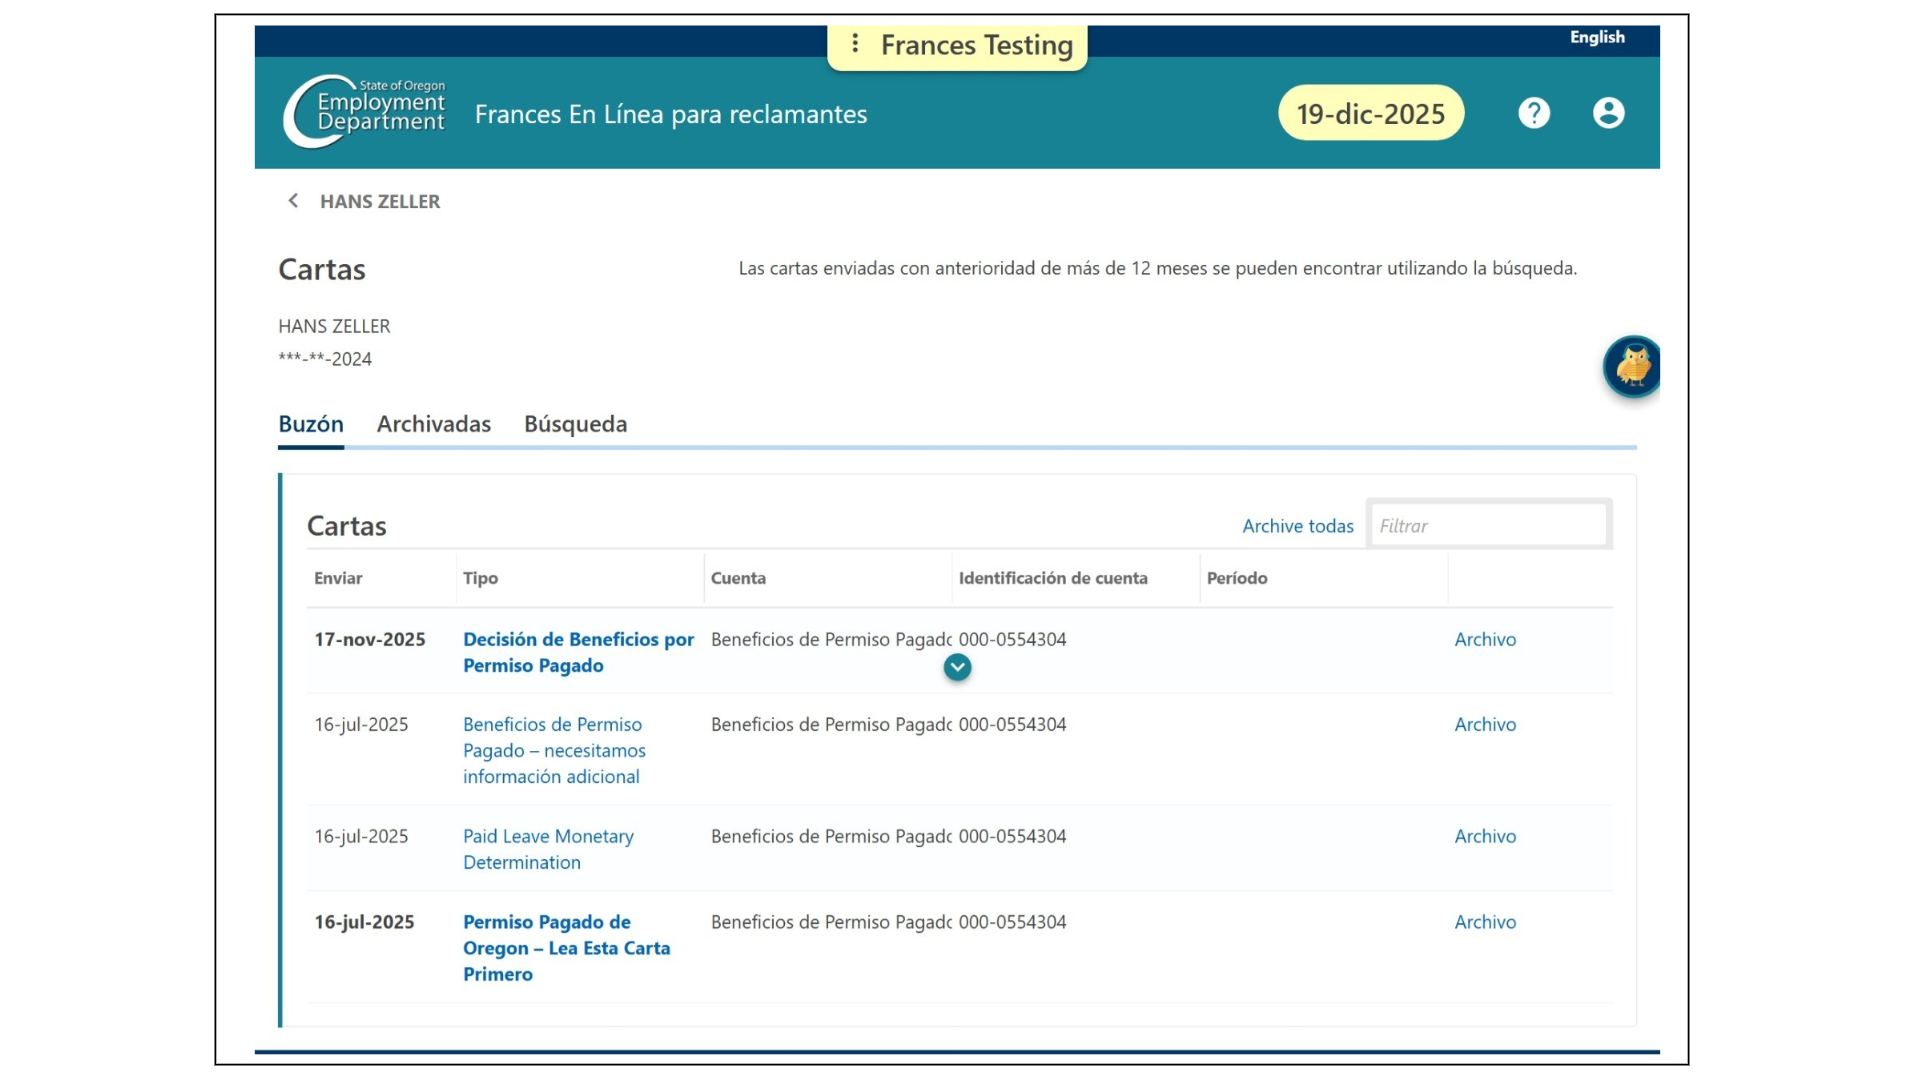Open the user profile account icon
This screenshot has width=1920, height=1080.
coord(1608,113)
